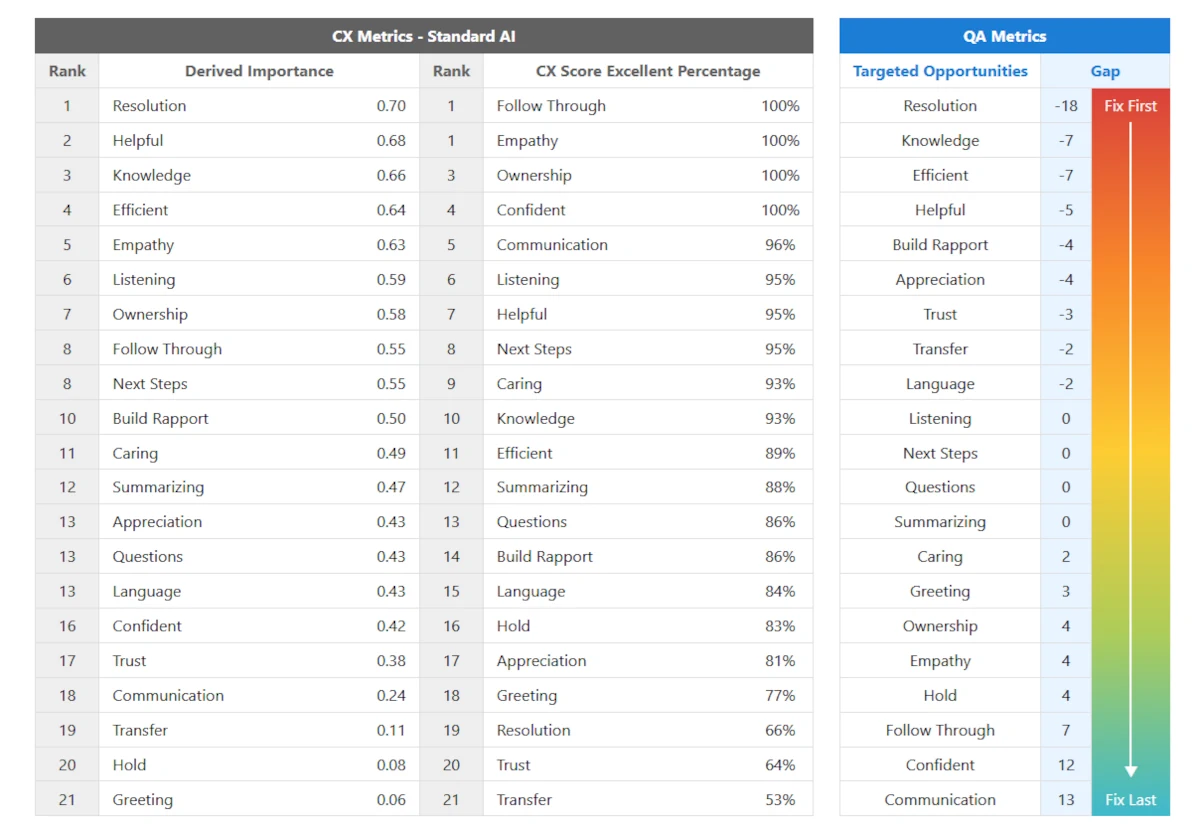
Task: Click the "Gap" column header
Action: (x=1105, y=71)
